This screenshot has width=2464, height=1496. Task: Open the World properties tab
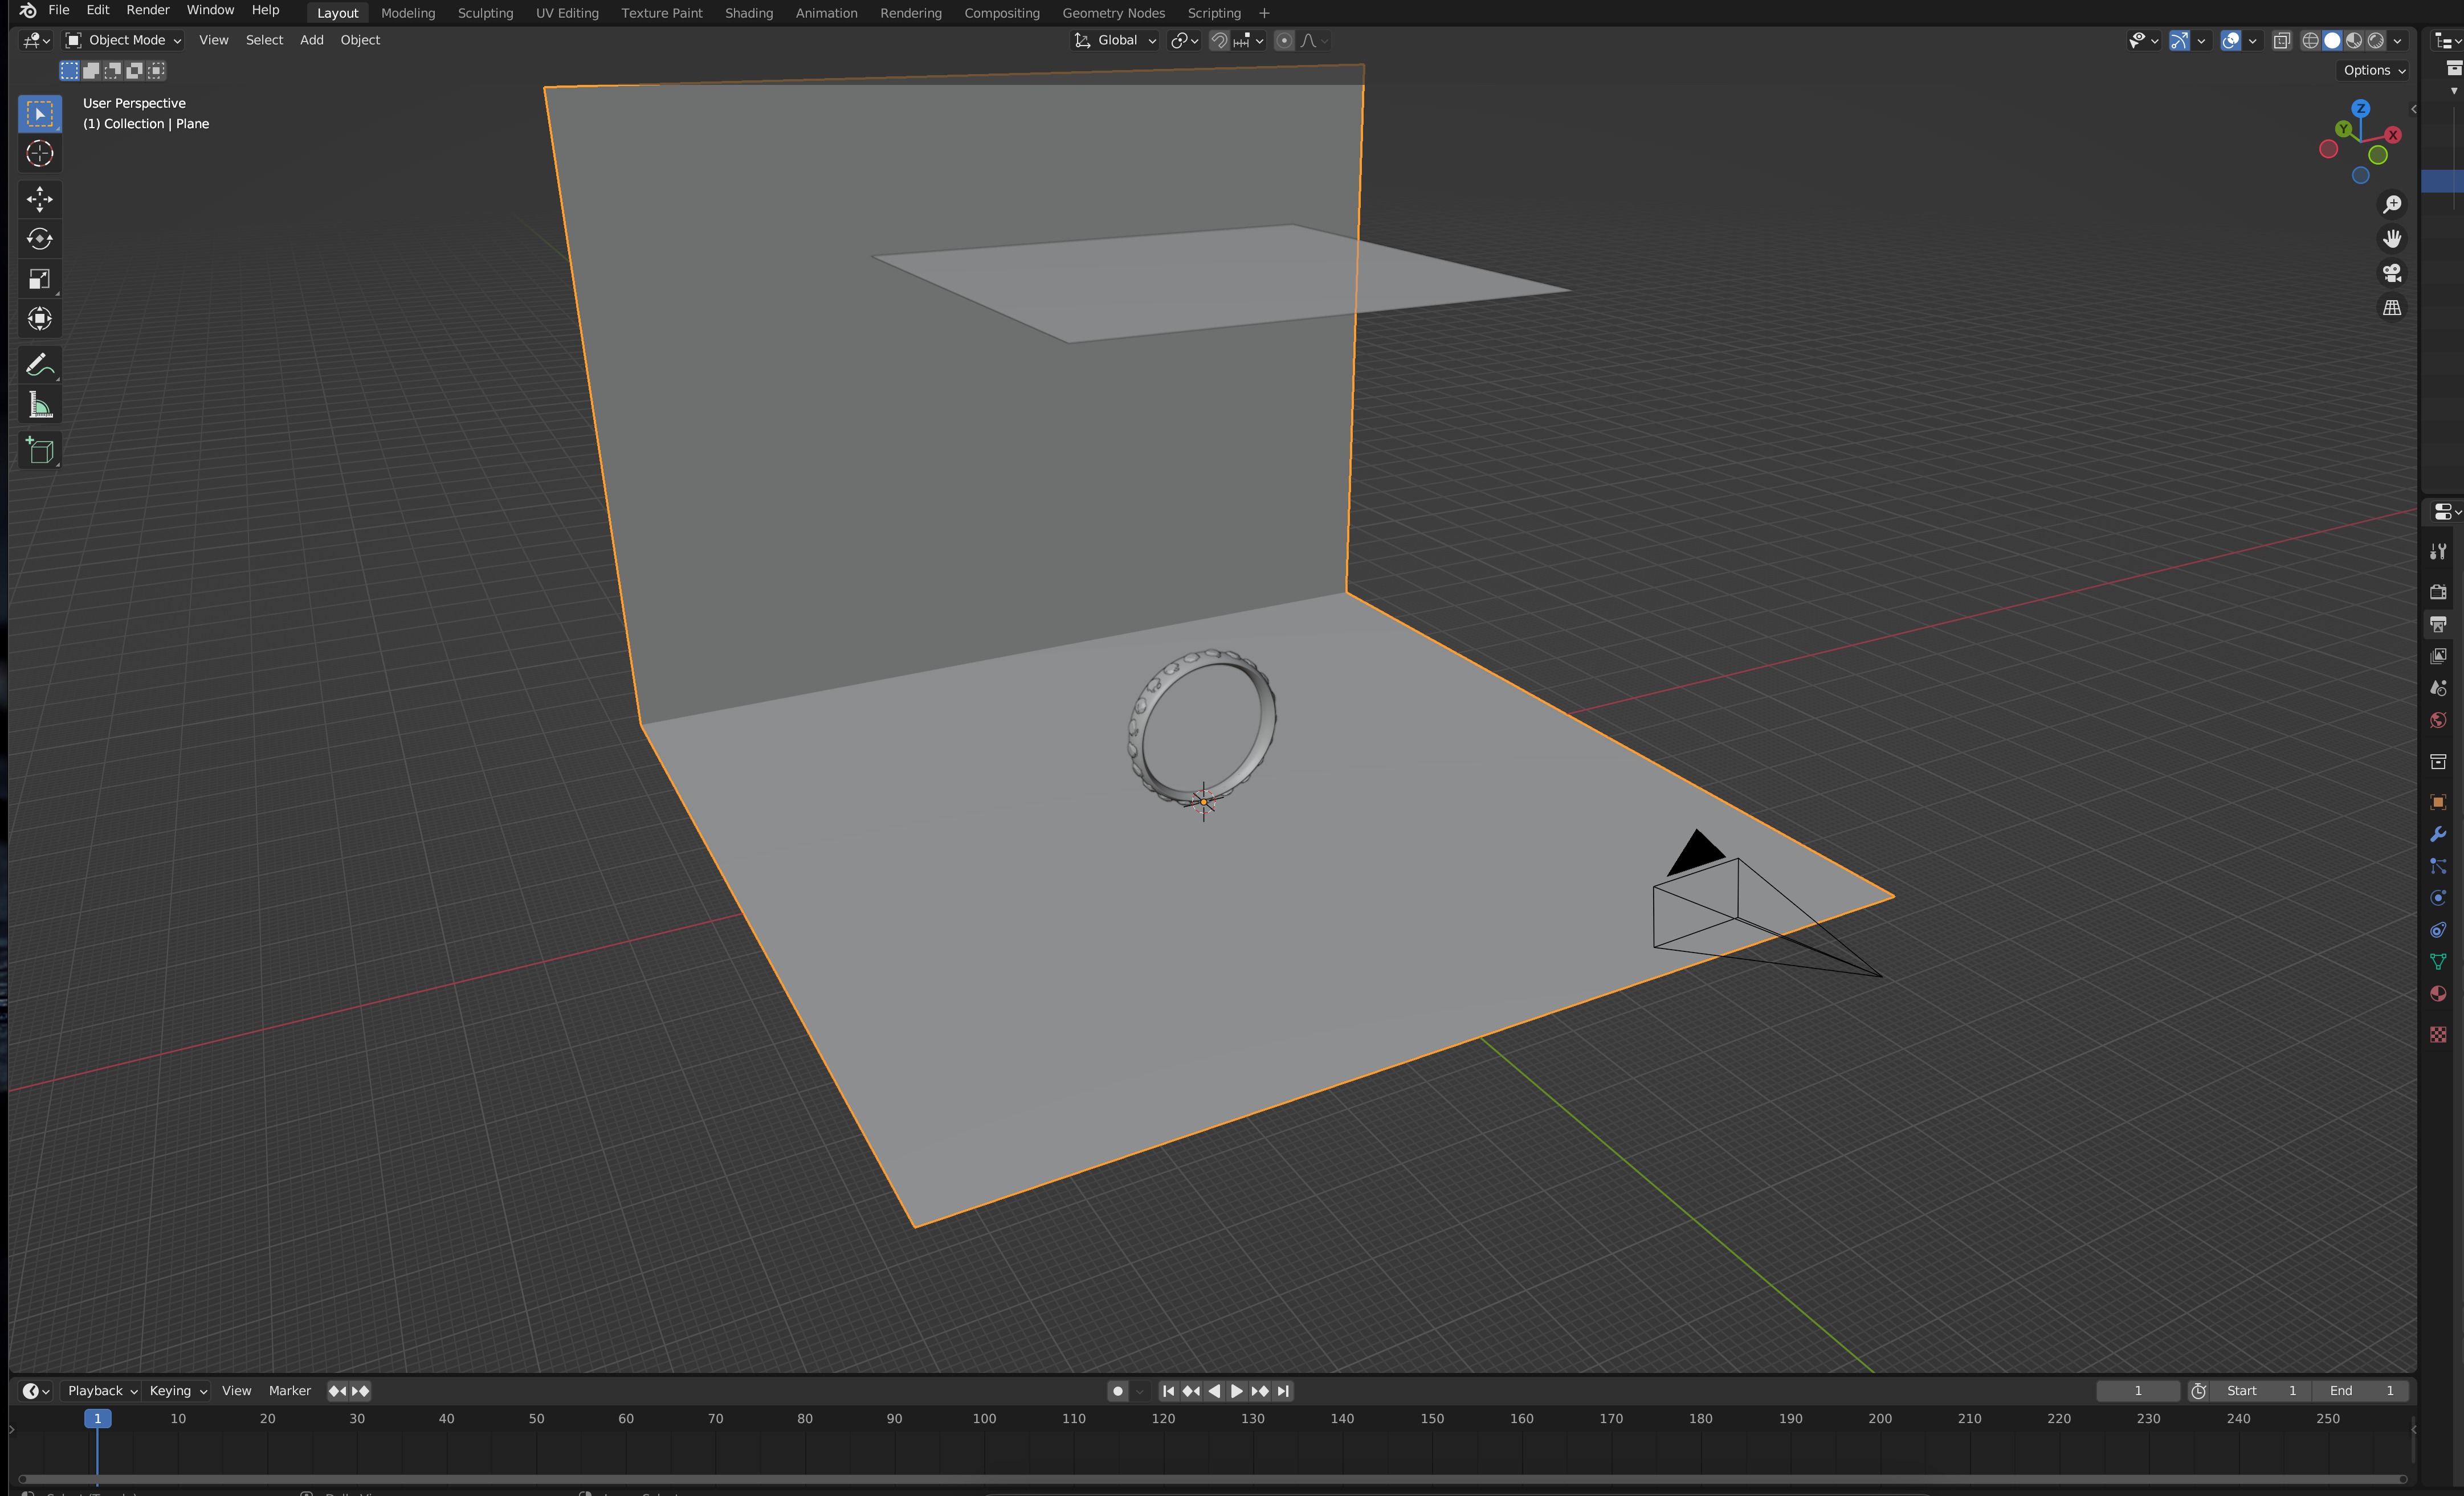[x=2438, y=720]
